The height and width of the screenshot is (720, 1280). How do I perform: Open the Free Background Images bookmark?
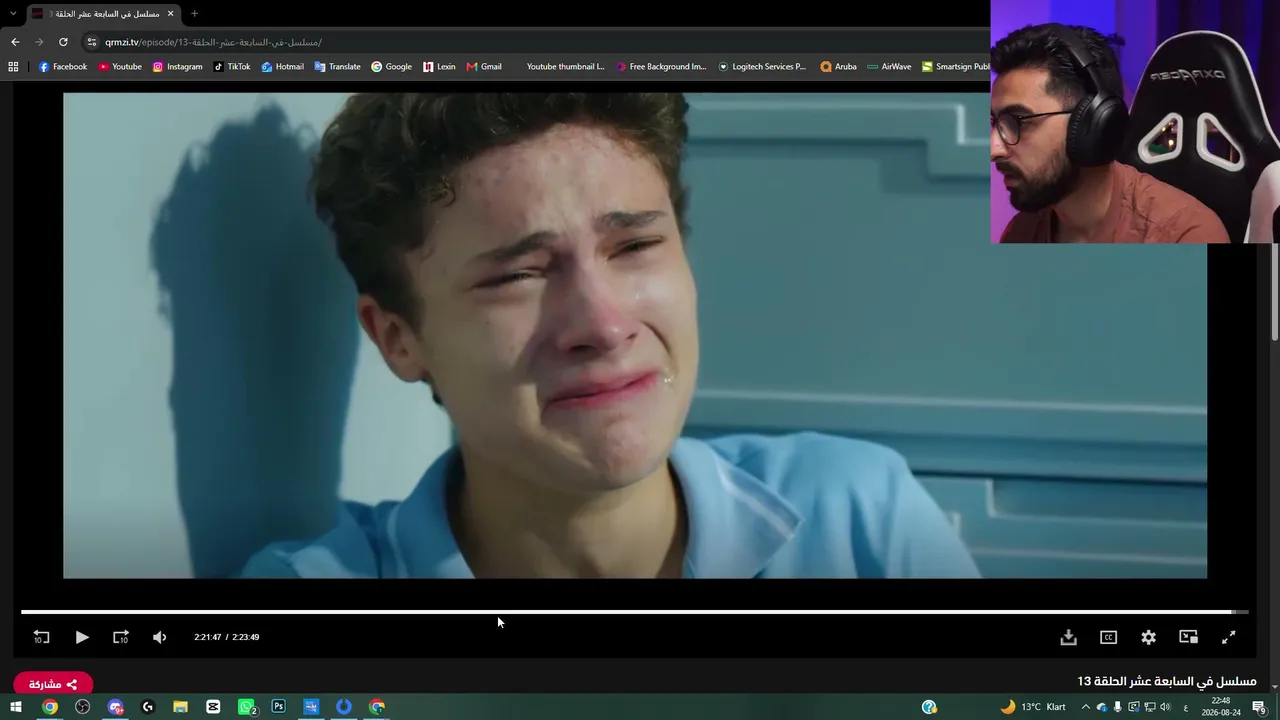tap(661, 67)
